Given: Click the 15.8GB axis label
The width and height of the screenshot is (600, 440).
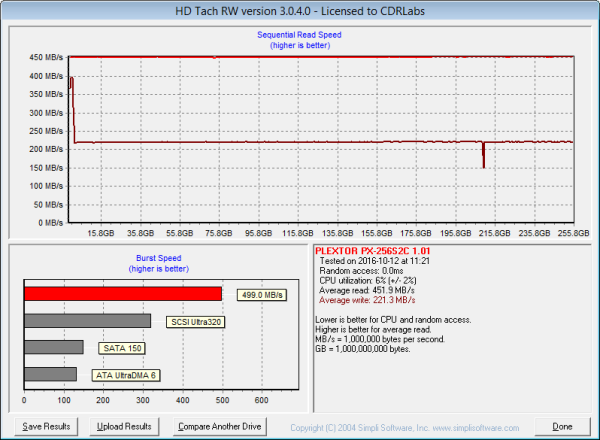Looking at the screenshot, I should (101, 233).
